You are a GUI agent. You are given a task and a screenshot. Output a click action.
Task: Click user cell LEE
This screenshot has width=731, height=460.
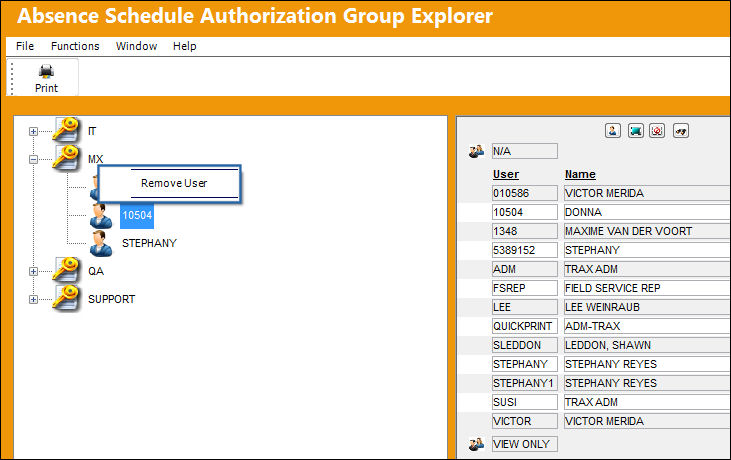point(524,307)
